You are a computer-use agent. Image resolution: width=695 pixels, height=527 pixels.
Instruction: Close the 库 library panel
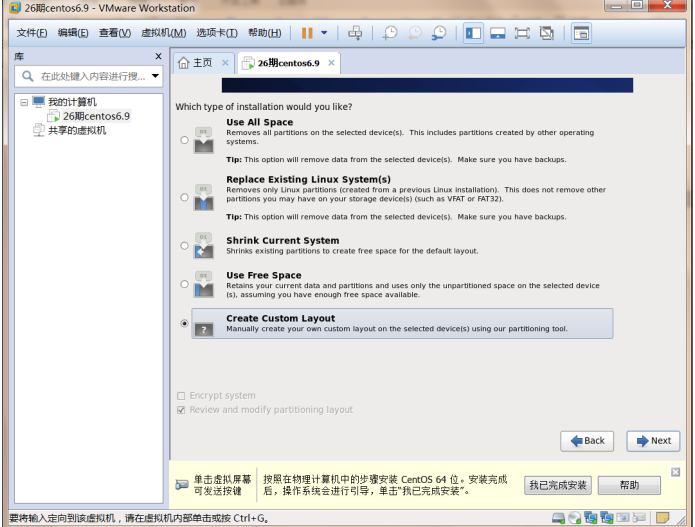158,56
